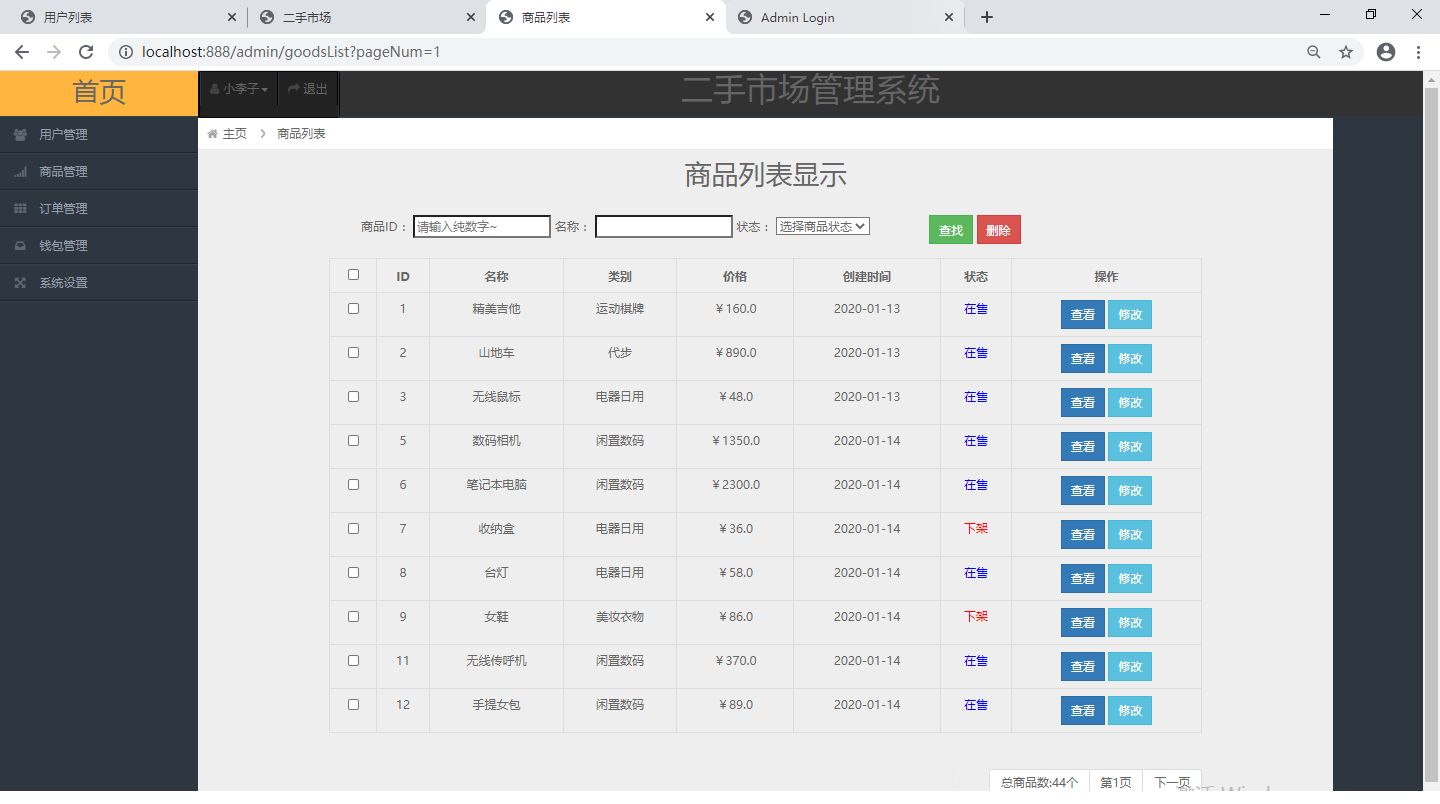Check the checkbox for 精美吉他 row

coord(353,309)
